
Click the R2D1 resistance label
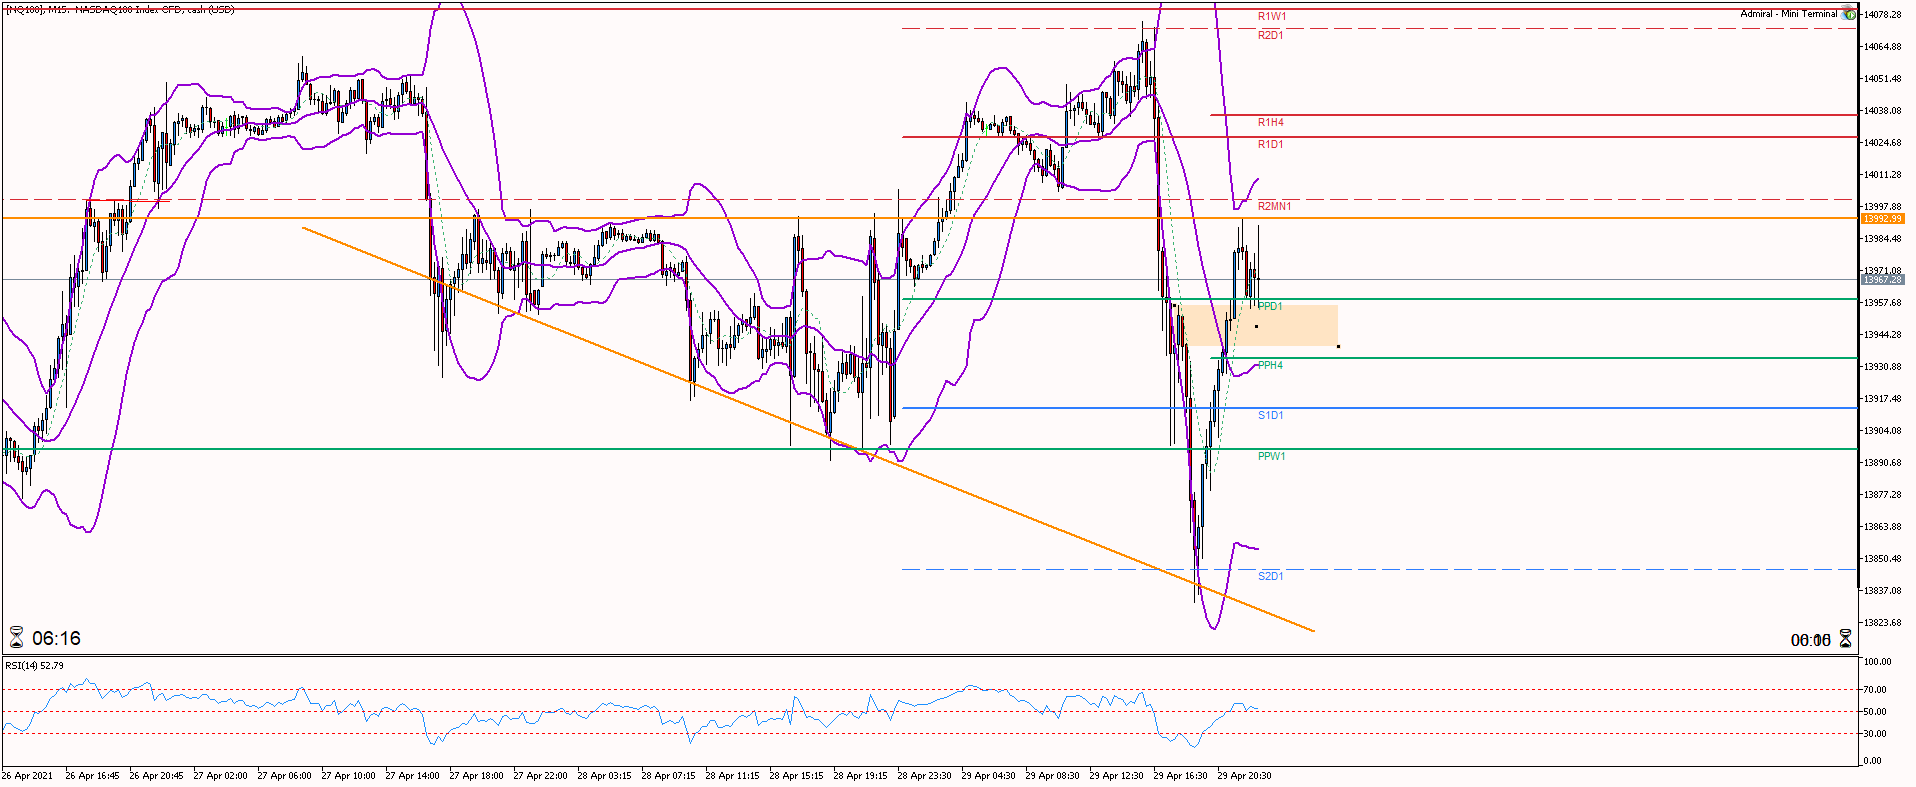pyautogui.click(x=1270, y=35)
